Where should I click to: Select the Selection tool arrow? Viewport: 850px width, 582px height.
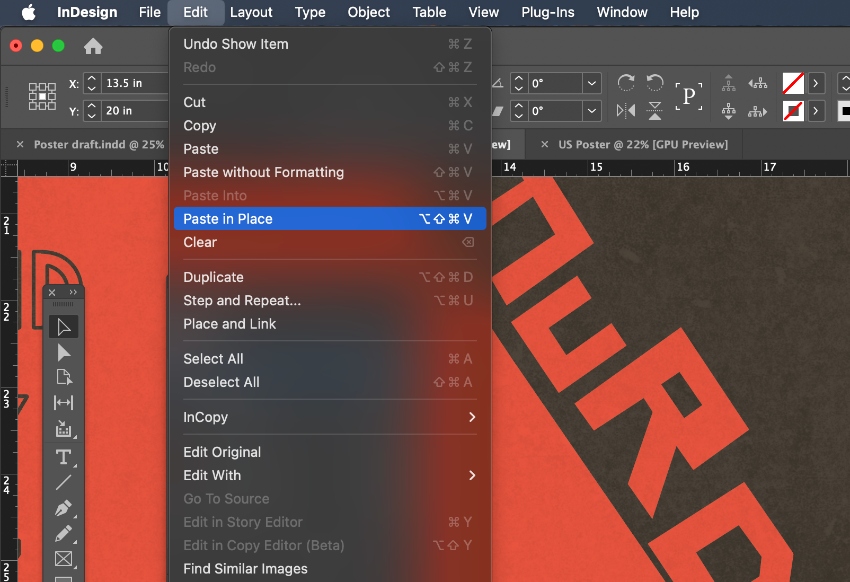coord(63,327)
